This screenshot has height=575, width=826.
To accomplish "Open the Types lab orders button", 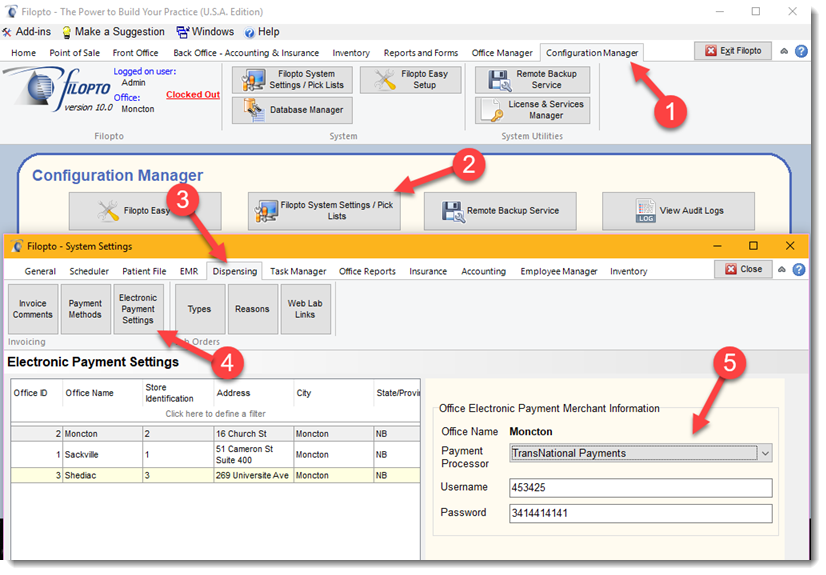I will pos(200,309).
